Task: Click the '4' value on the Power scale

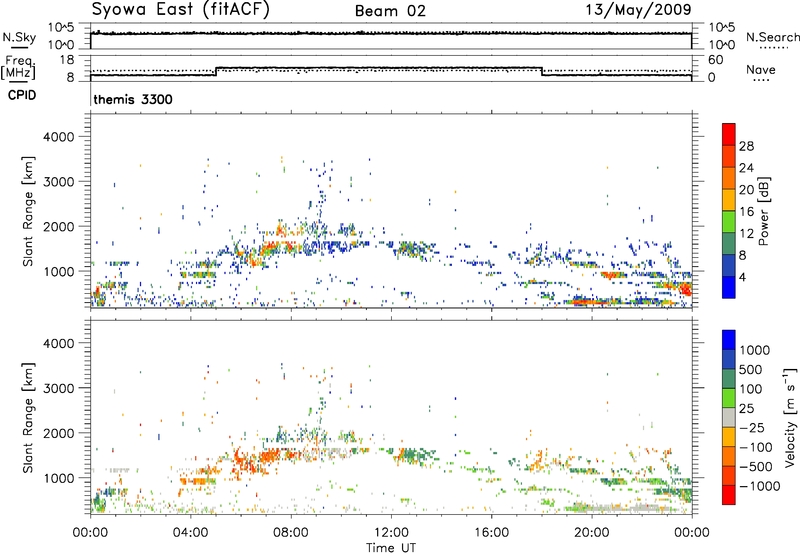Action: (742, 277)
